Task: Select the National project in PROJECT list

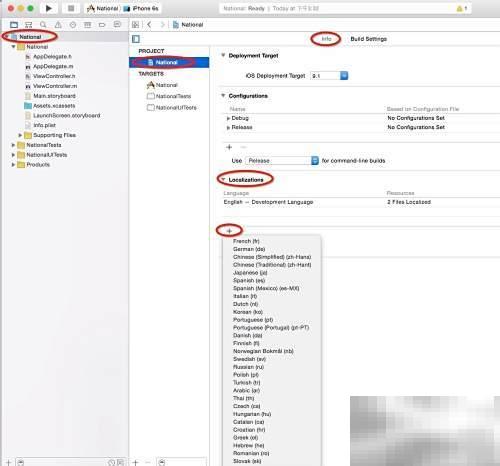Action: coord(169,62)
